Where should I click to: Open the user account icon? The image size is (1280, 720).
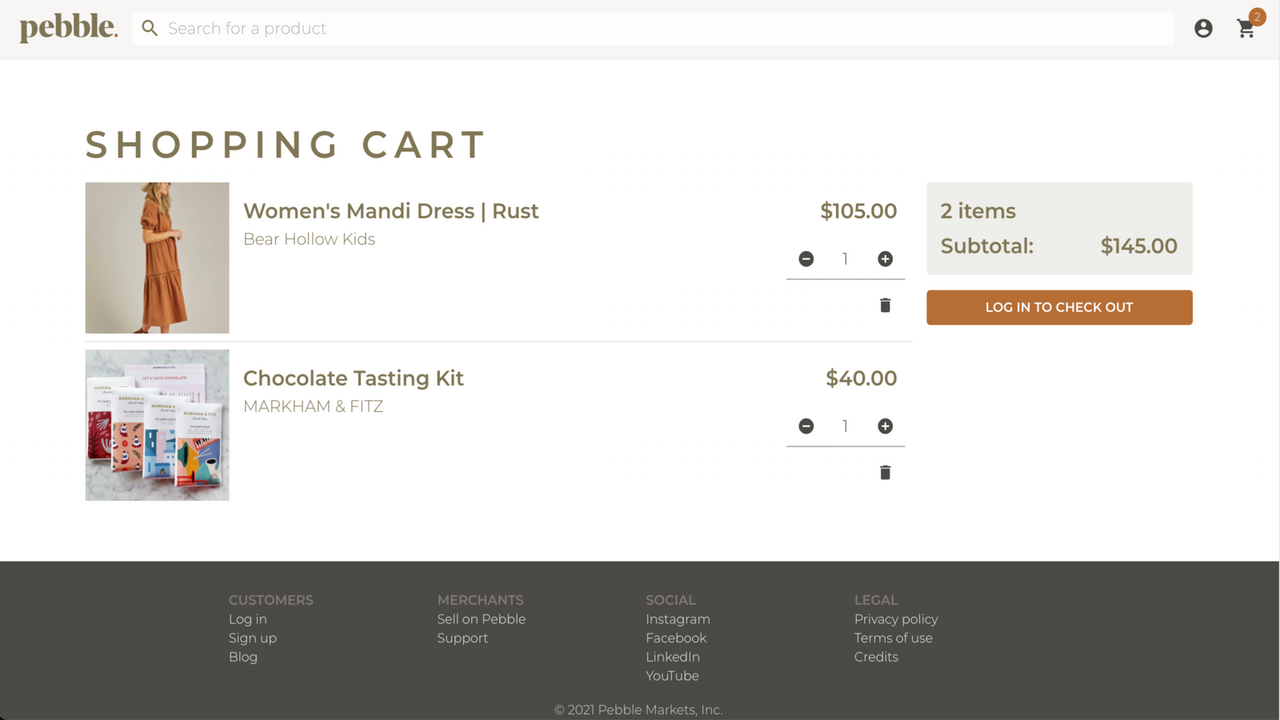1203,28
